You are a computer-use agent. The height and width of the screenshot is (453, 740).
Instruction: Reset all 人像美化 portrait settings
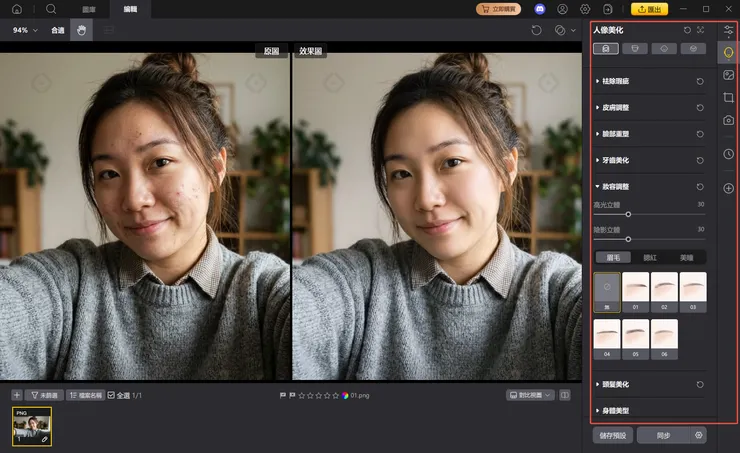[687, 30]
